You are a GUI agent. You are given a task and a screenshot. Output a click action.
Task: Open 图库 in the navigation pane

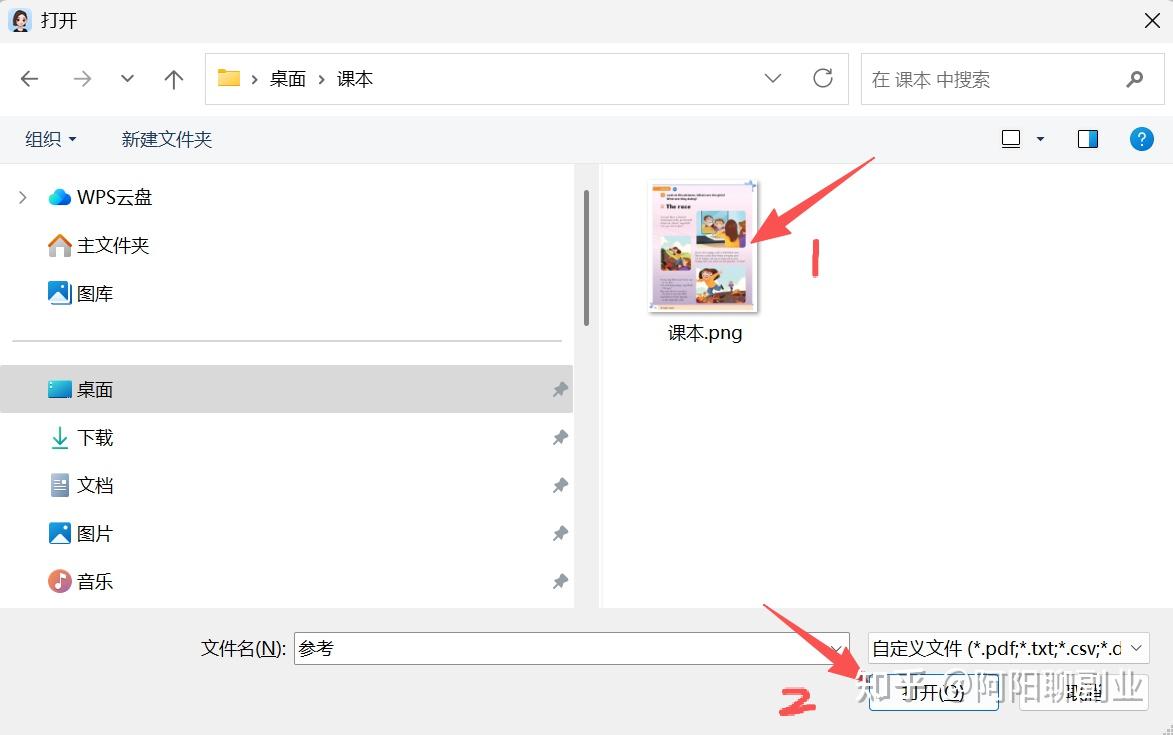[x=94, y=293]
